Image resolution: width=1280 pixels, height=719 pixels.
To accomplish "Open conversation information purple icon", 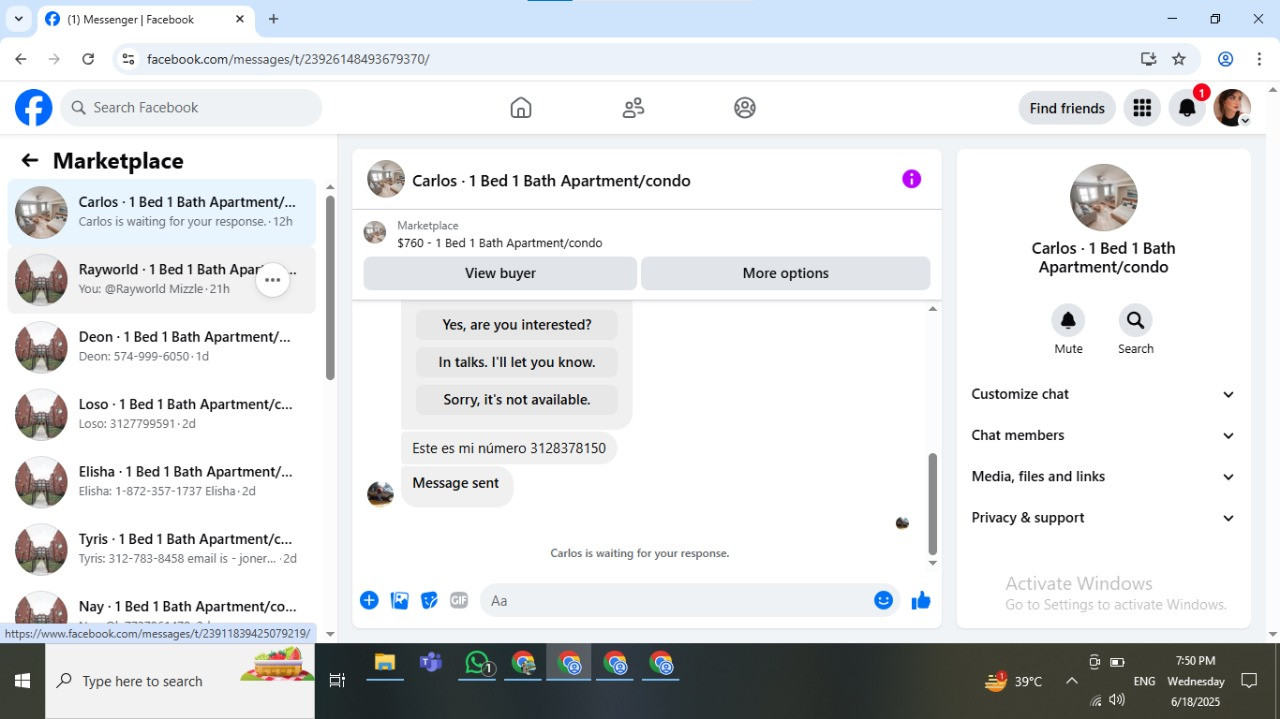I will pyautogui.click(x=911, y=179).
